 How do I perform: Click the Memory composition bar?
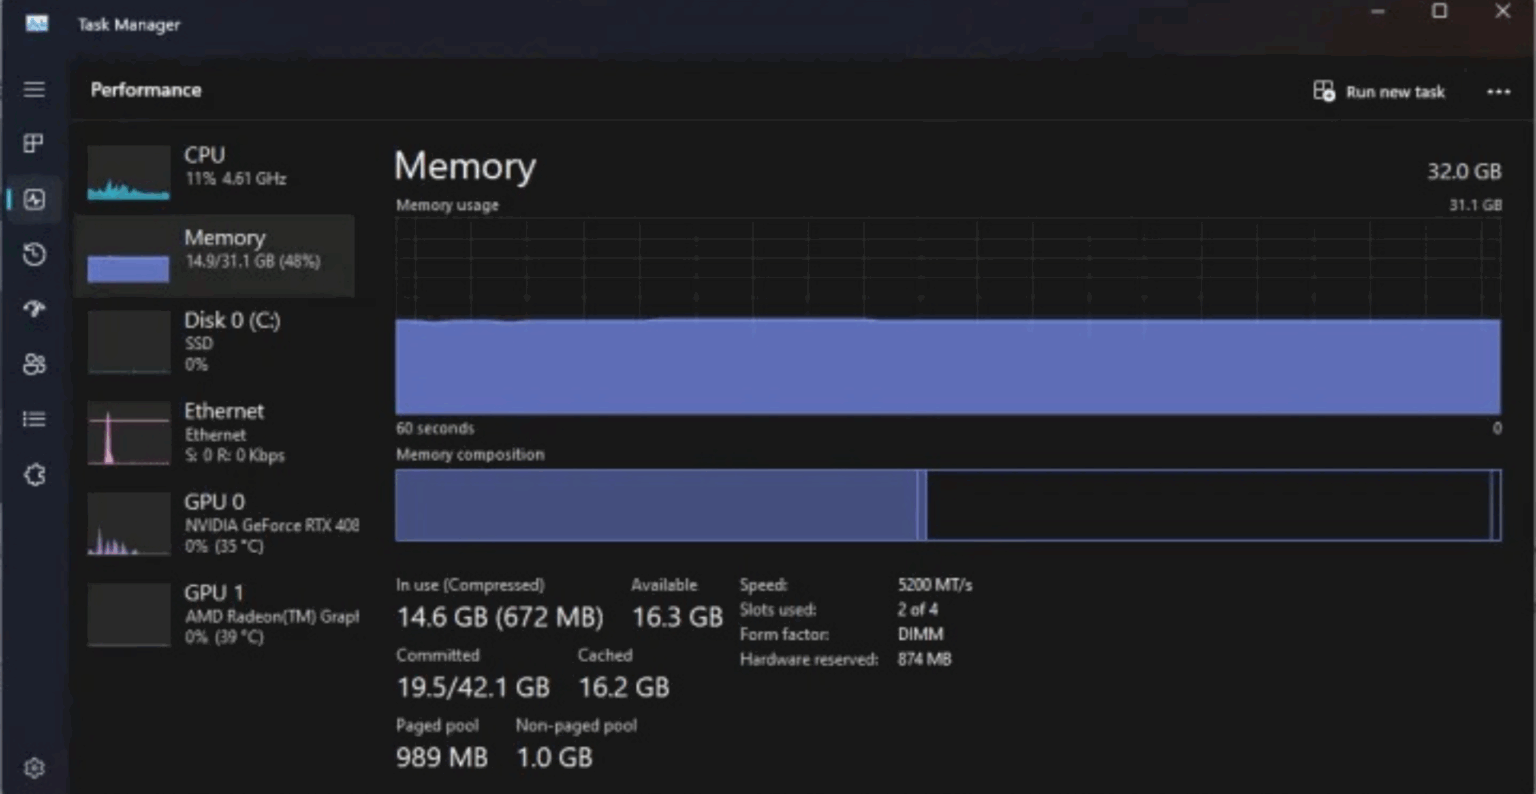click(x=947, y=505)
